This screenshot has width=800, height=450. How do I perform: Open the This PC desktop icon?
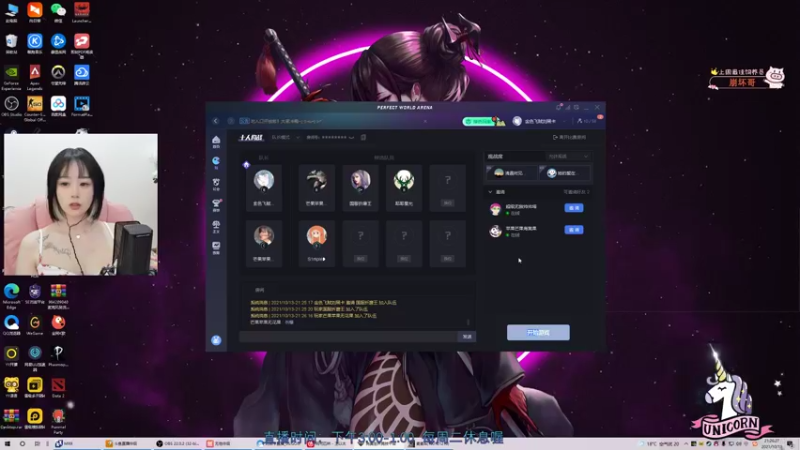pos(11,13)
